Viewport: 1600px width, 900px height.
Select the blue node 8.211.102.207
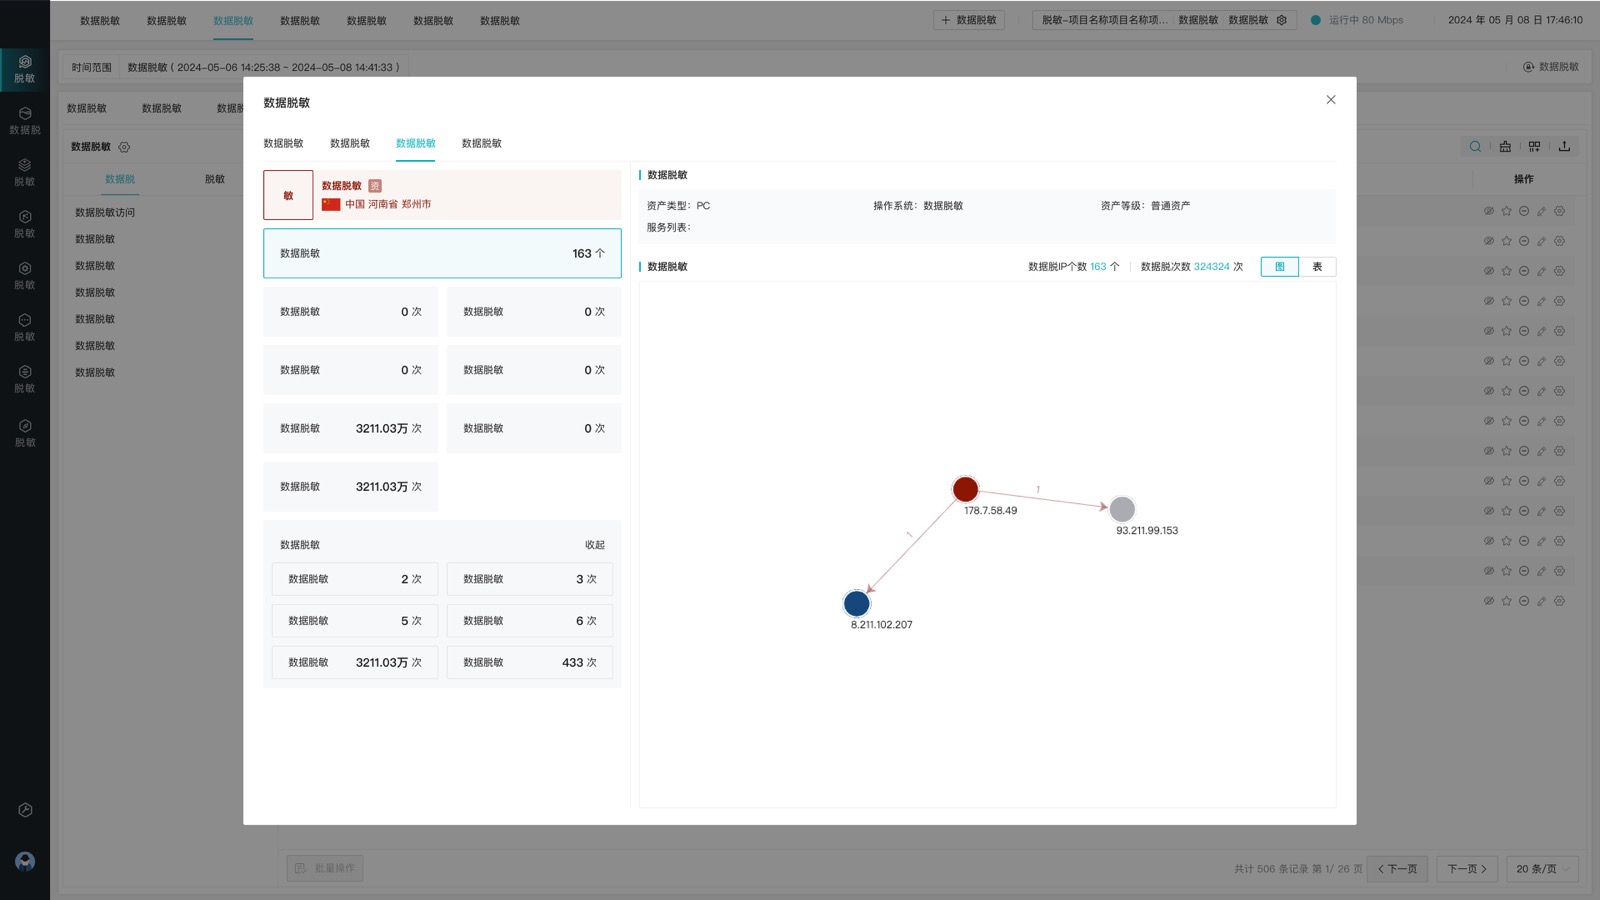857,603
